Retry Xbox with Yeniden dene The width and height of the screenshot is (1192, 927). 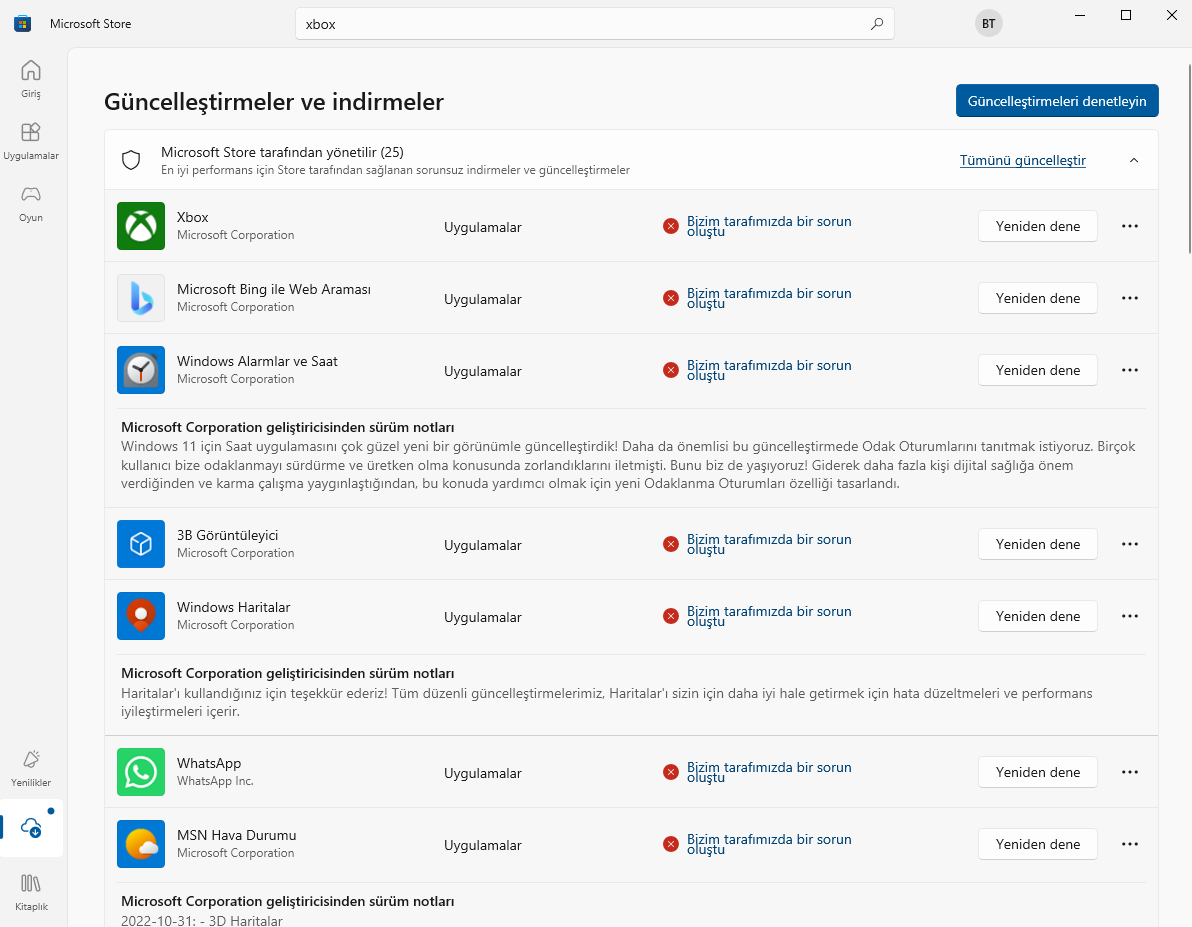1038,226
